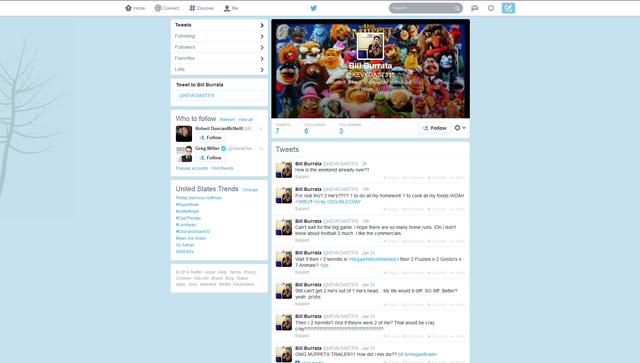The height and width of the screenshot is (363, 640).
Task: Open the Me profile tab
Action: tap(231, 8)
